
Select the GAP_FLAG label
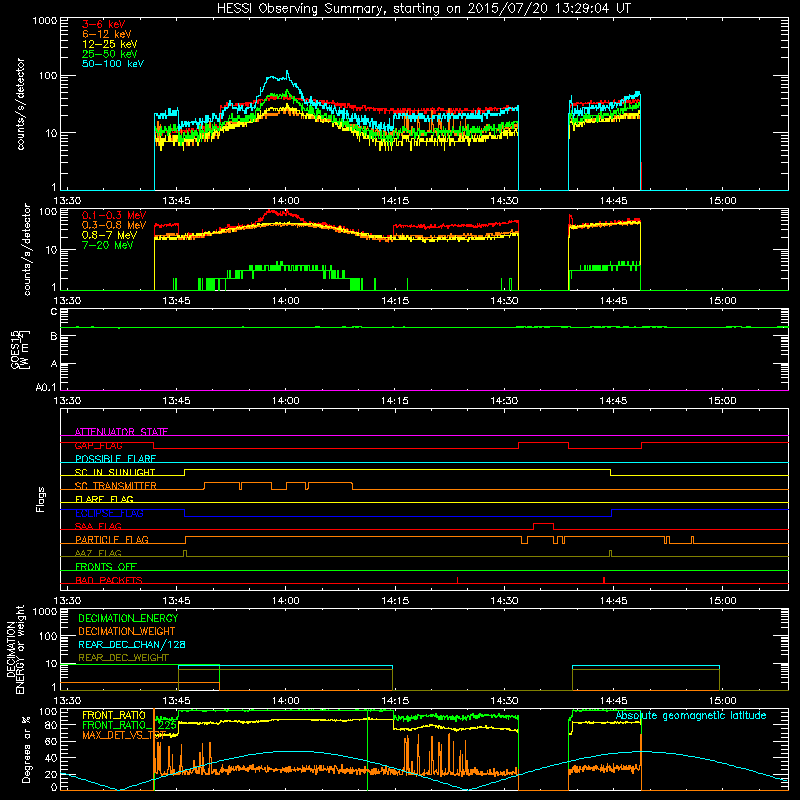98,445
